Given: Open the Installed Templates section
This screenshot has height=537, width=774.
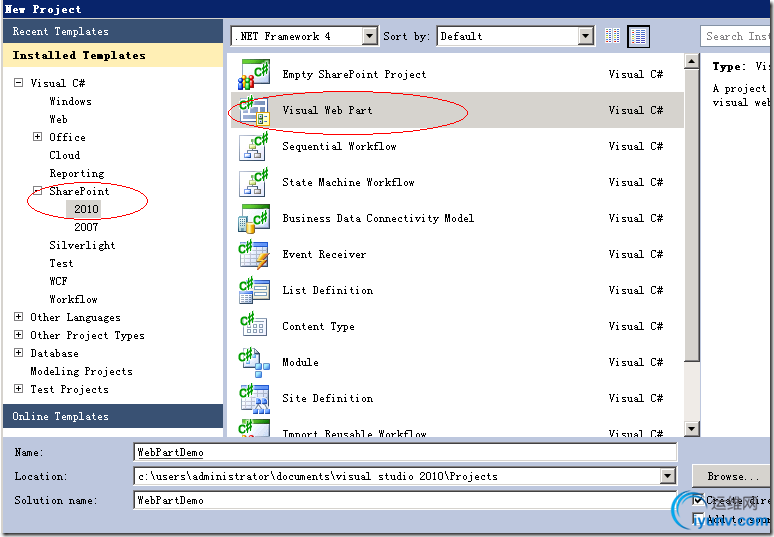Looking at the screenshot, I should tap(113, 55).
